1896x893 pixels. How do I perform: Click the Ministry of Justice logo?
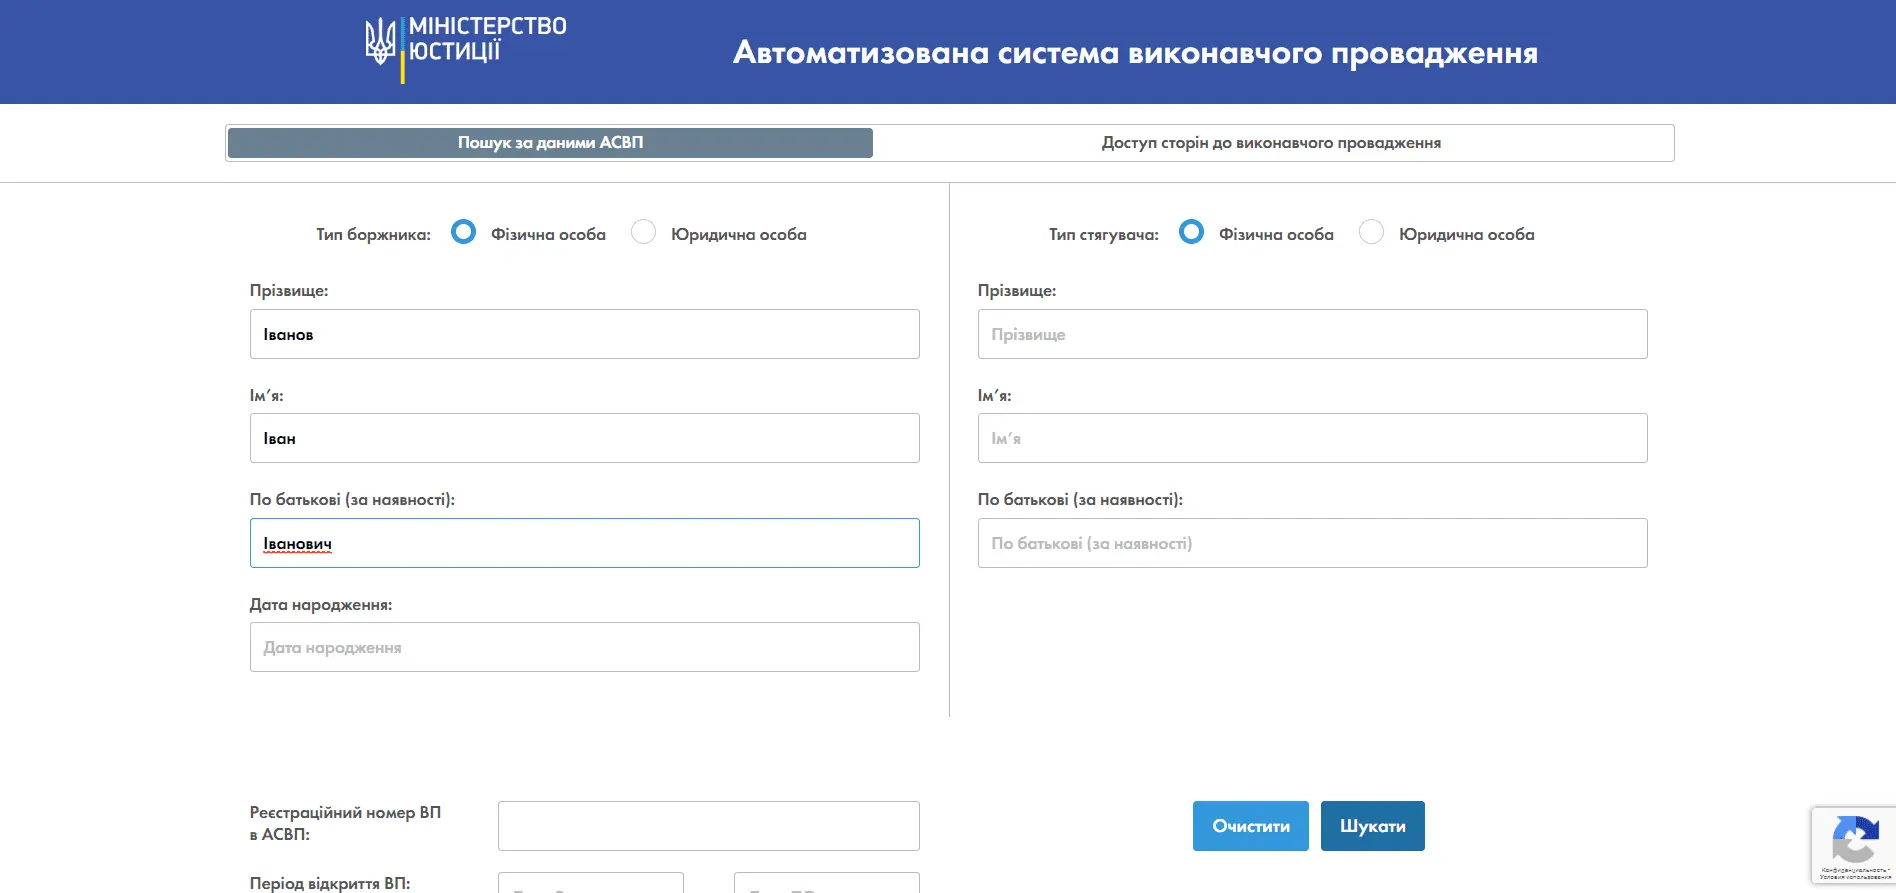click(x=465, y=48)
